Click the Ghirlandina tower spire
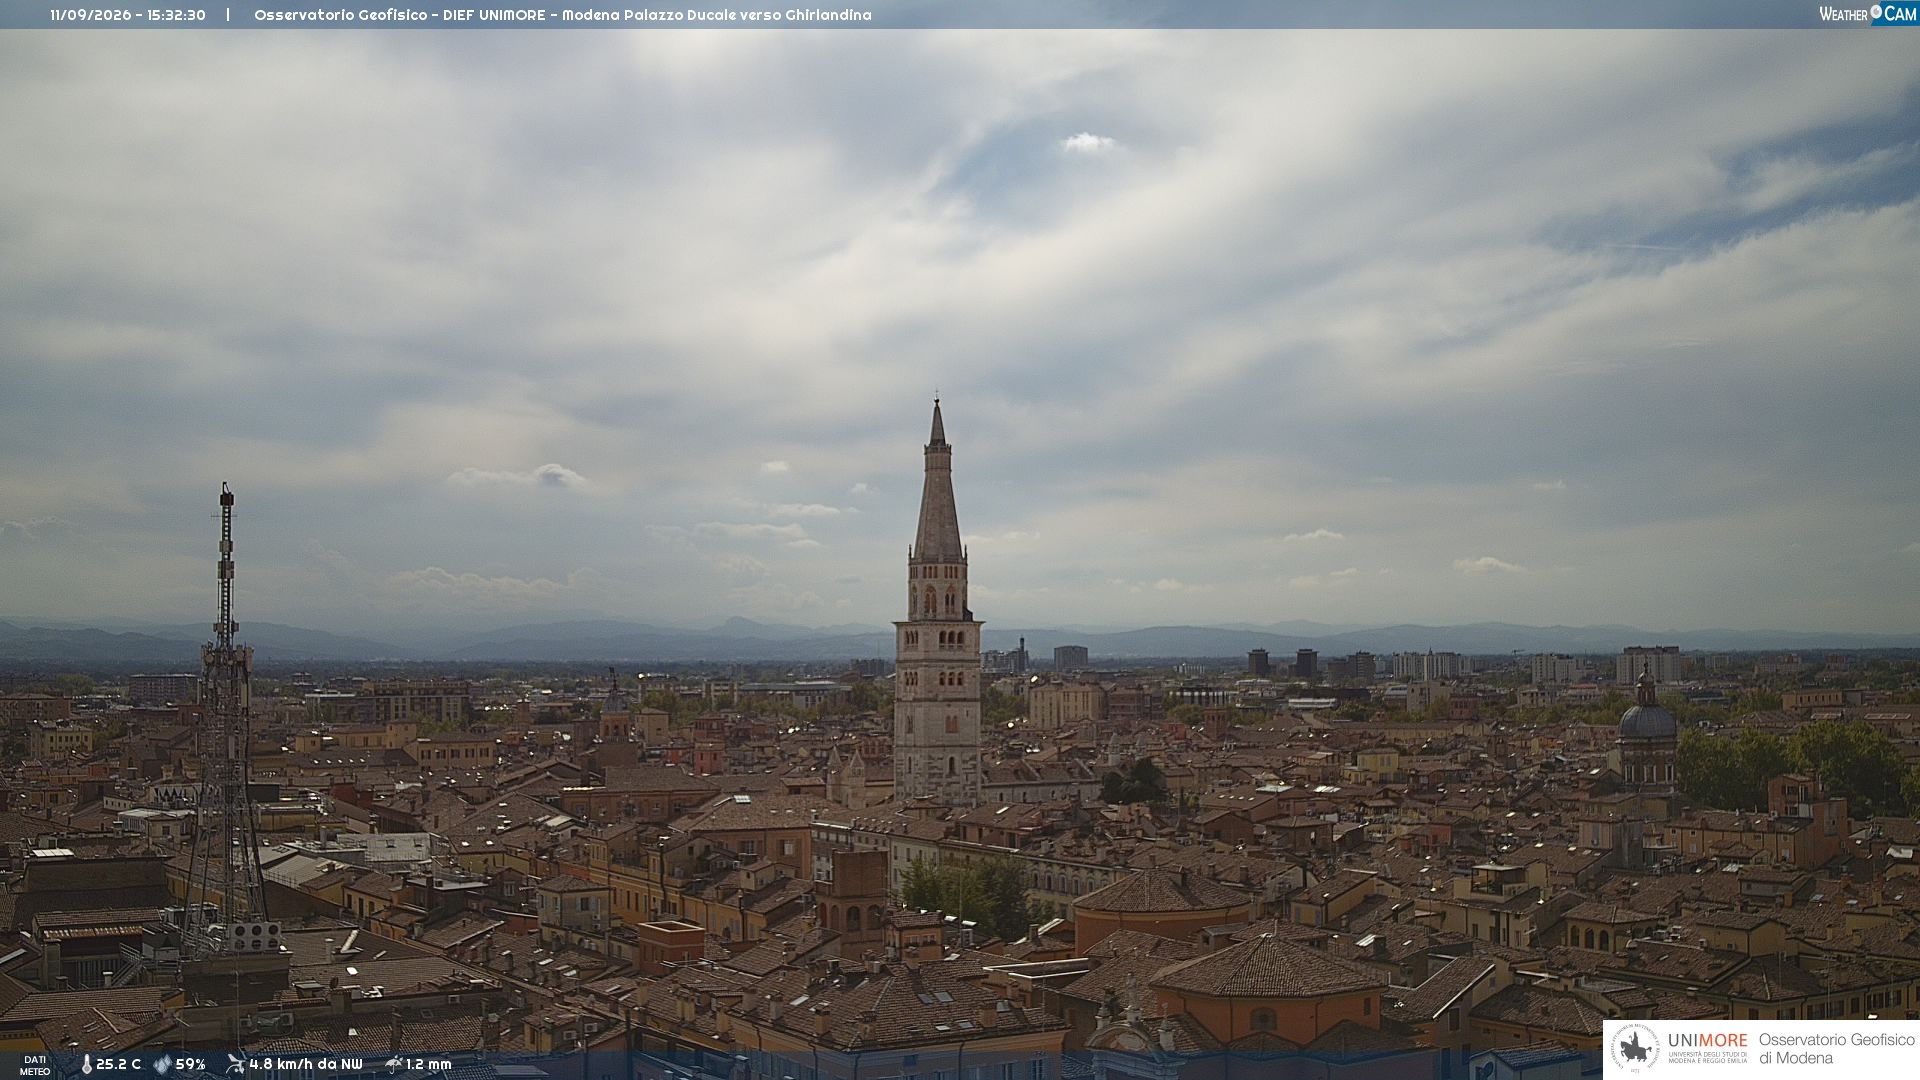 [937, 480]
